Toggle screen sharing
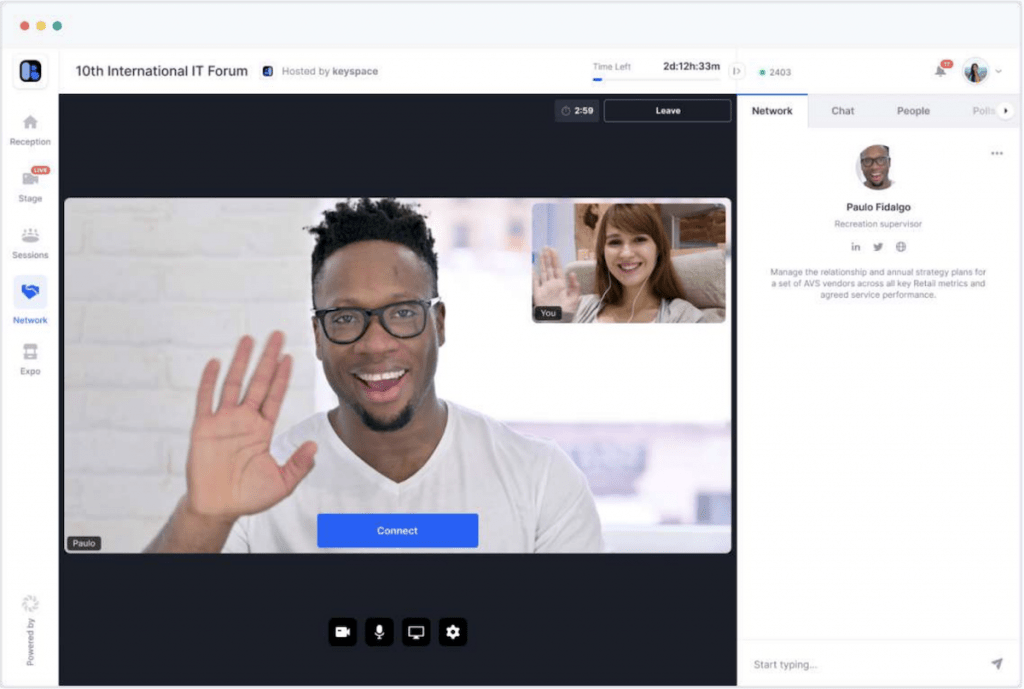1024x689 pixels. (x=416, y=632)
